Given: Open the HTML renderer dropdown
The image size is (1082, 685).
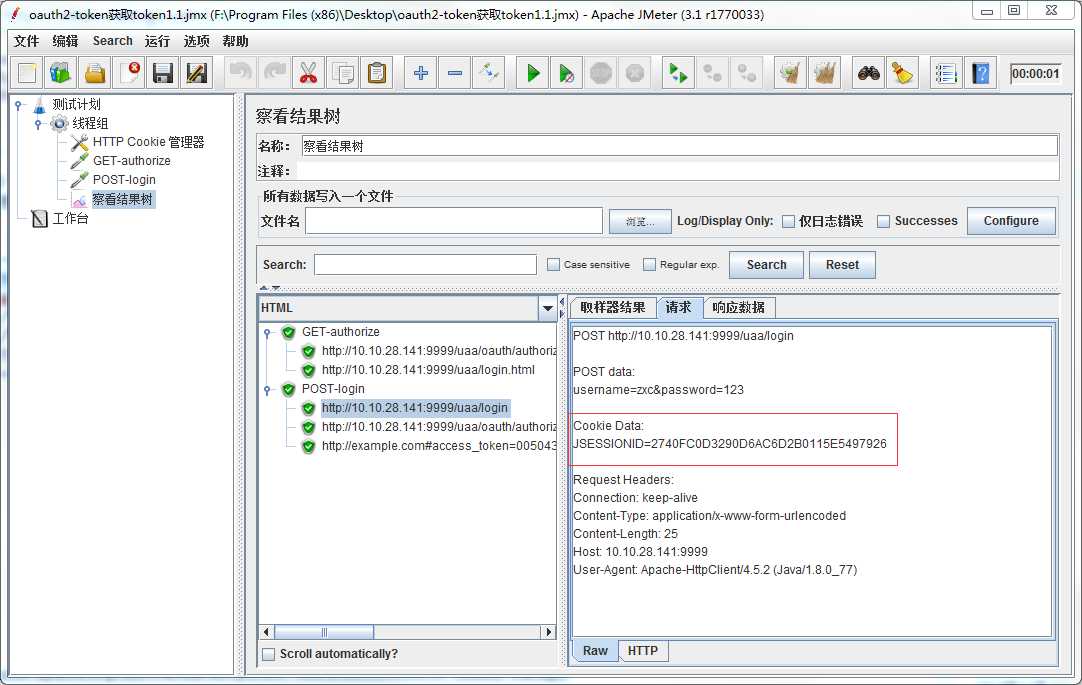Looking at the screenshot, I should (x=548, y=308).
